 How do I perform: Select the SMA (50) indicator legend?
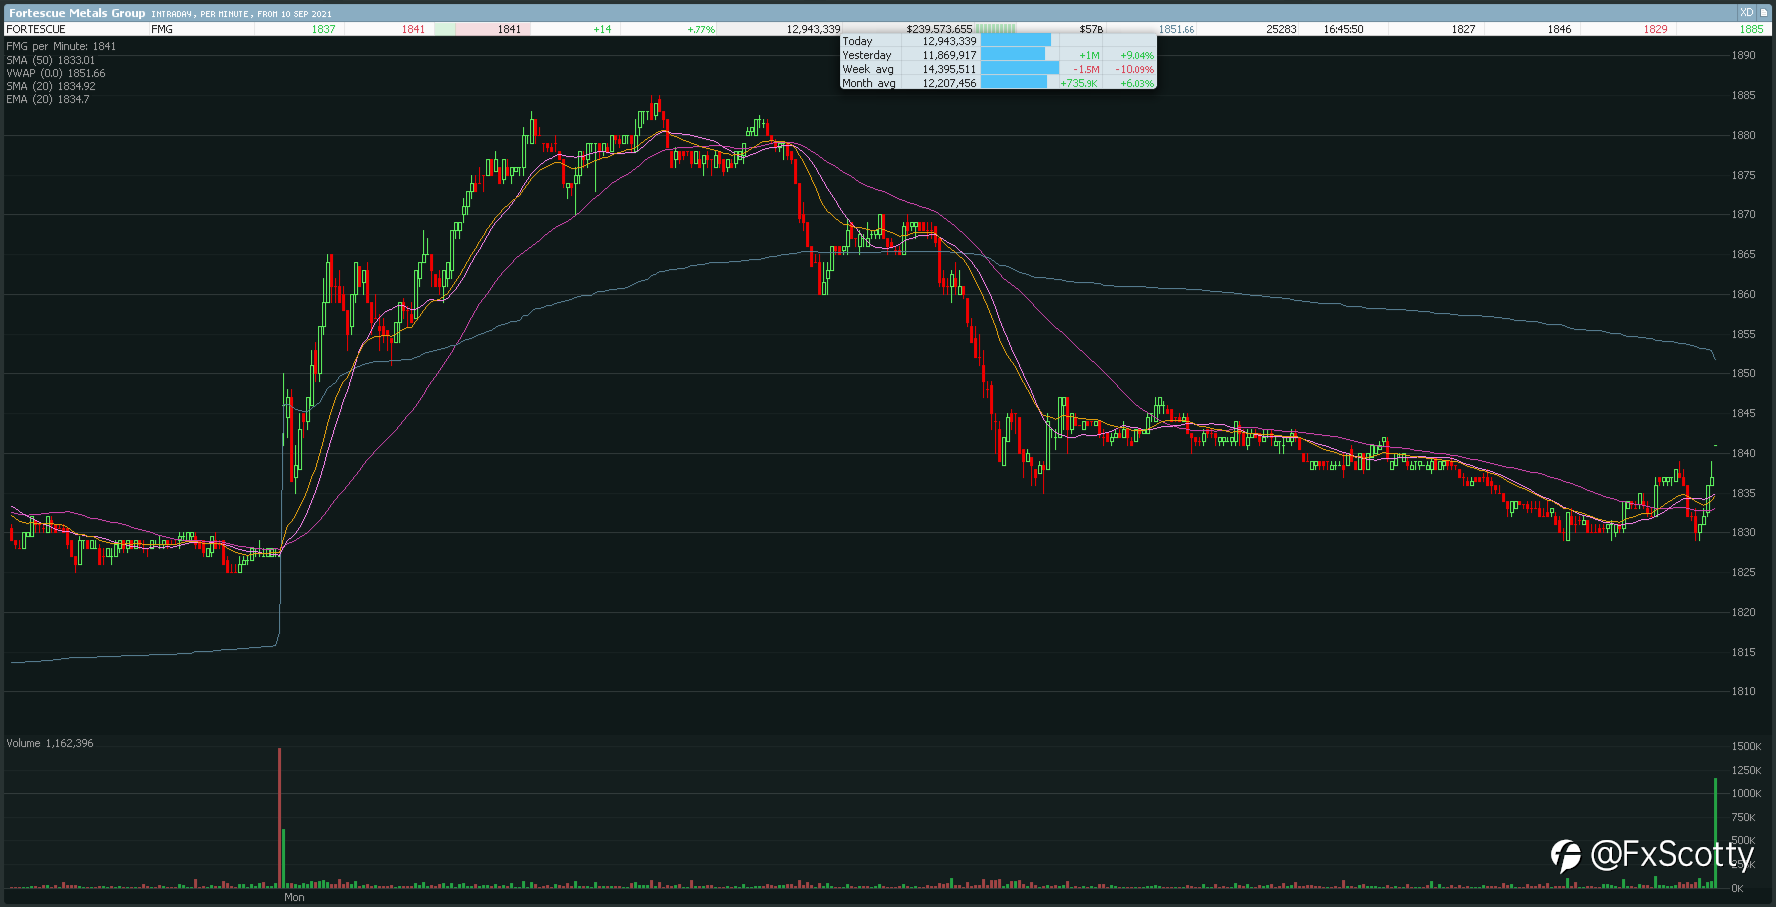pyautogui.click(x=50, y=60)
